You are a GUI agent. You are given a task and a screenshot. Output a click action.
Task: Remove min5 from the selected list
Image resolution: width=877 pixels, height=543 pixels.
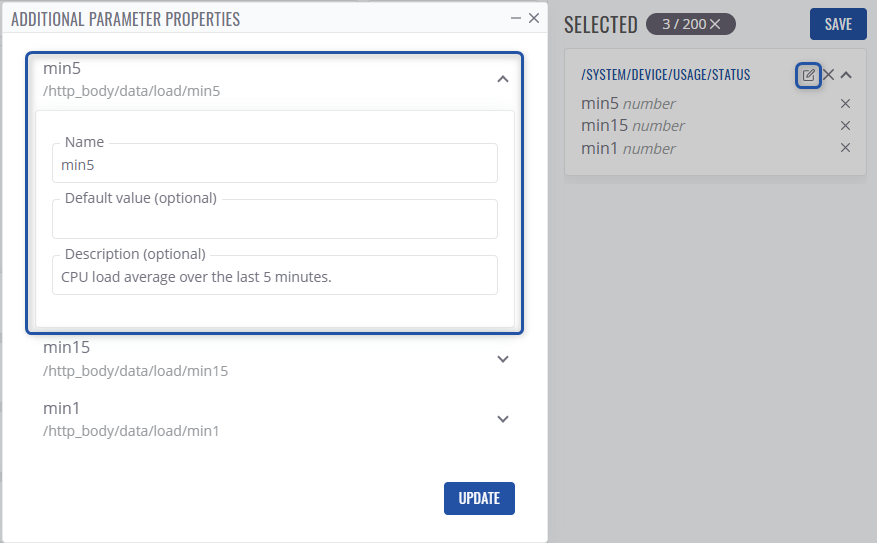tap(845, 104)
